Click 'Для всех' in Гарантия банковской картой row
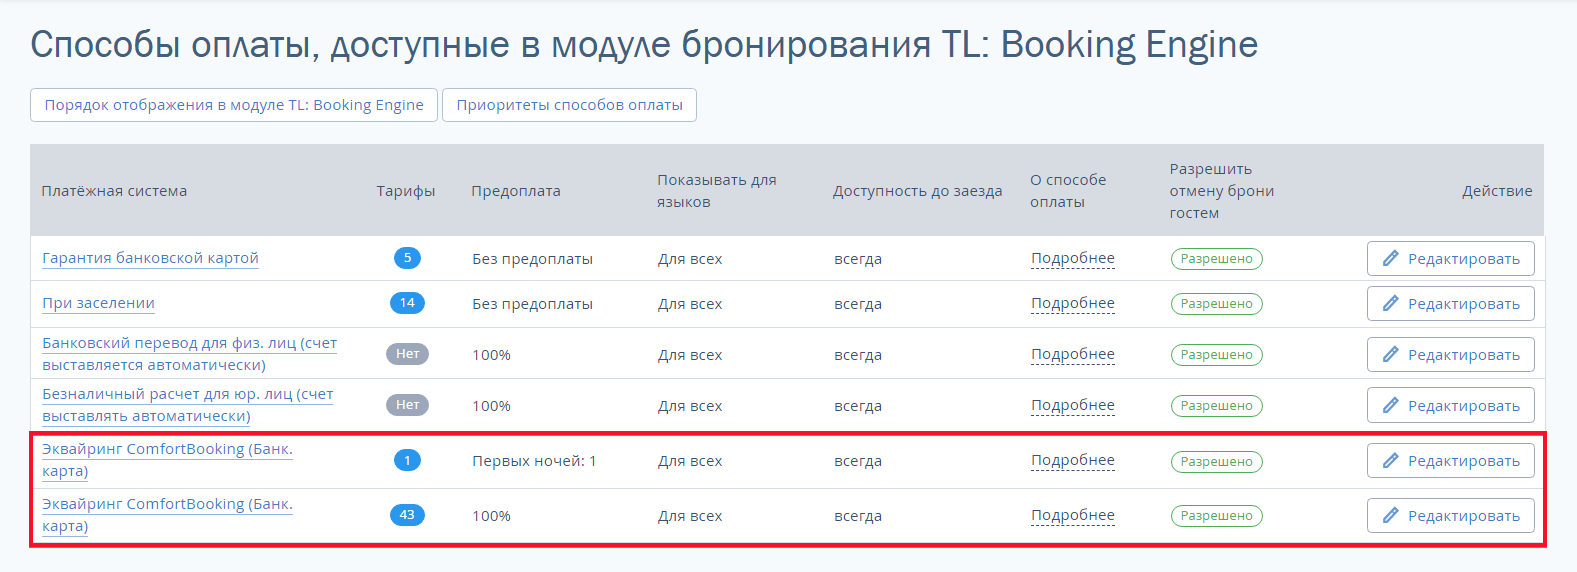 point(690,259)
